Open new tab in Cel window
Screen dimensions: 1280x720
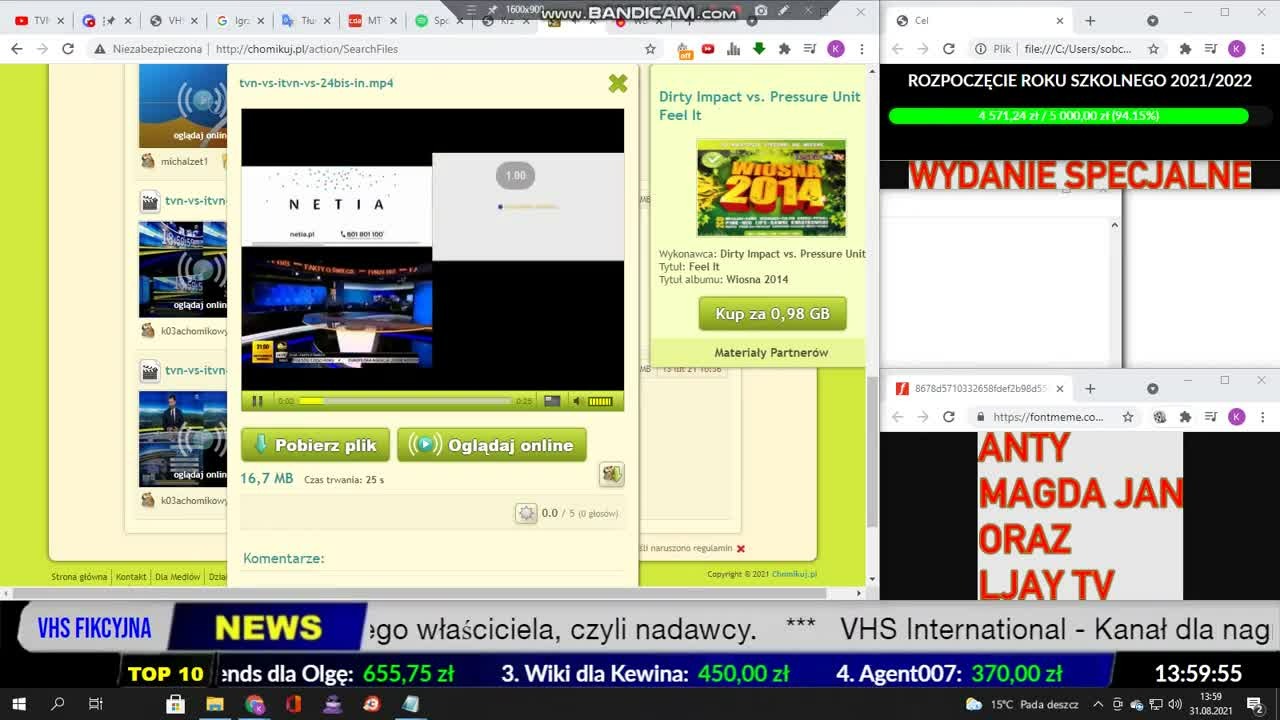(x=1090, y=21)
